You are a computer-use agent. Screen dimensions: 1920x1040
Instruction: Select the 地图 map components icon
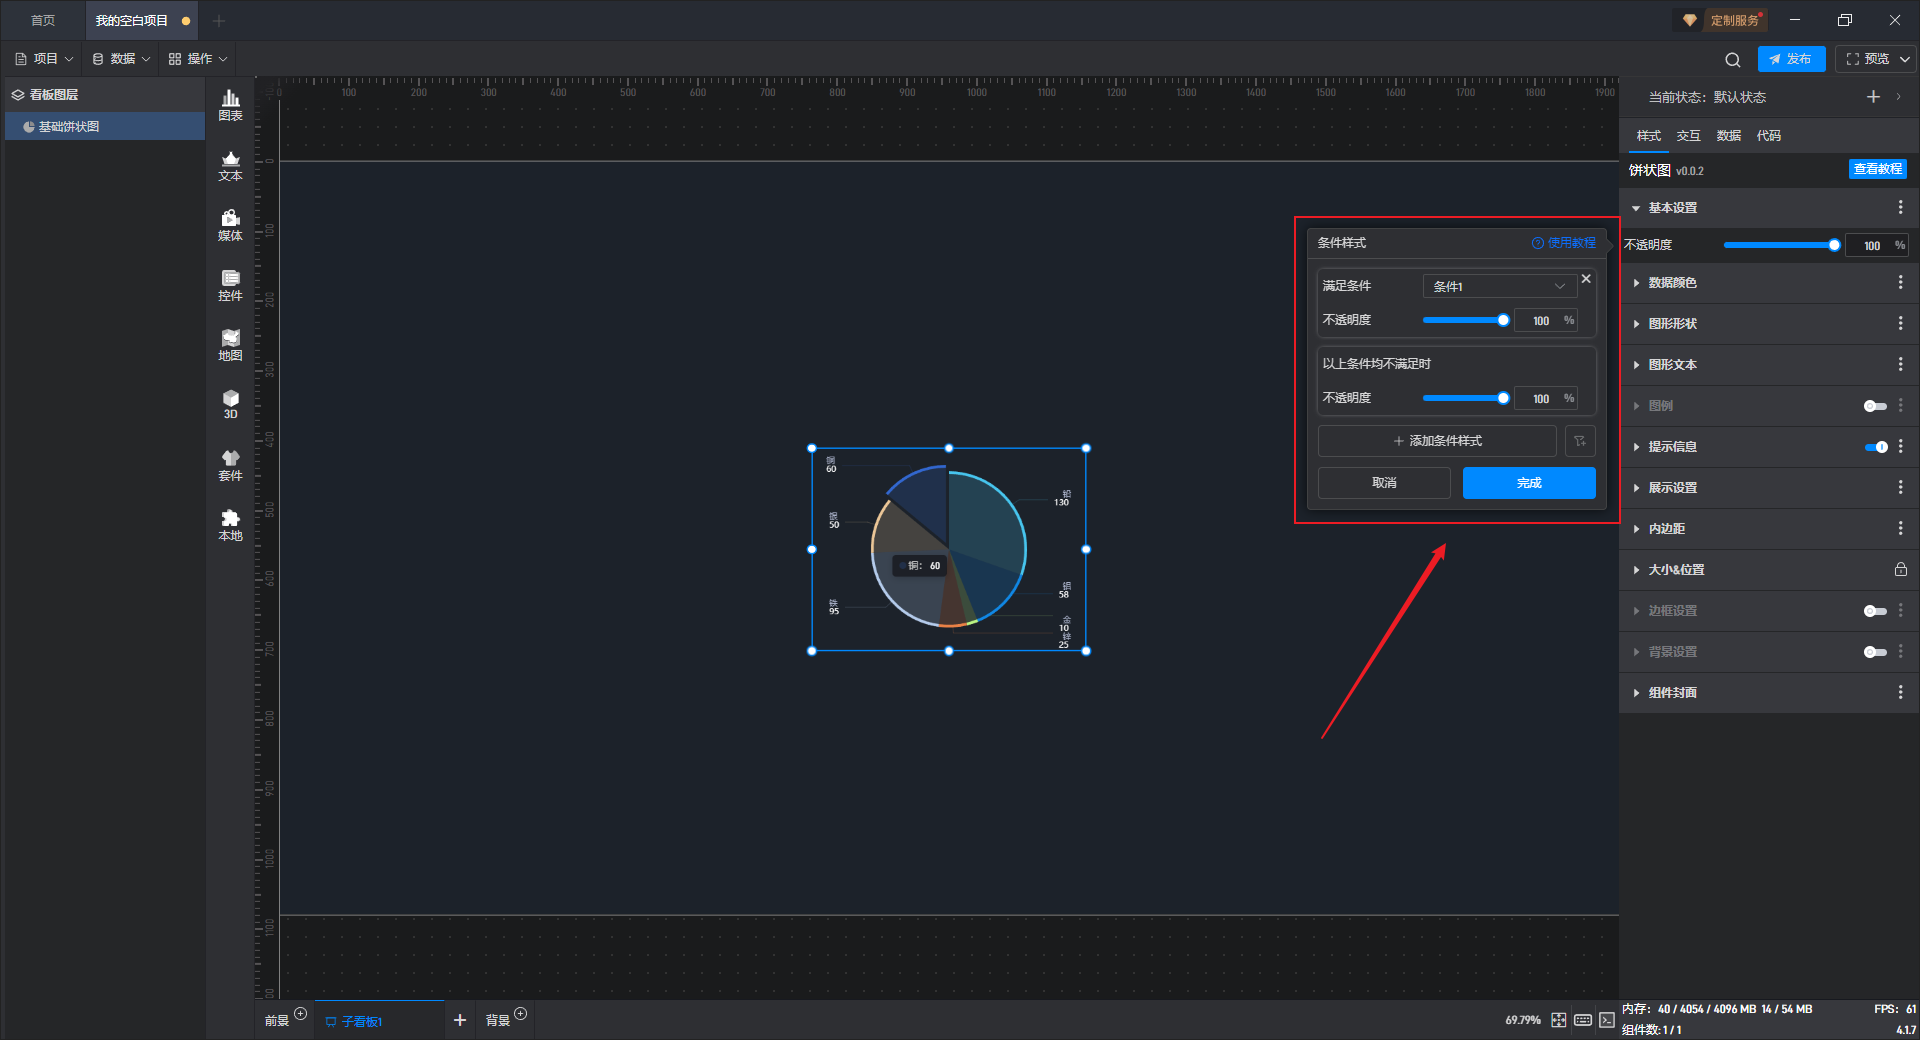coord(230,345)
